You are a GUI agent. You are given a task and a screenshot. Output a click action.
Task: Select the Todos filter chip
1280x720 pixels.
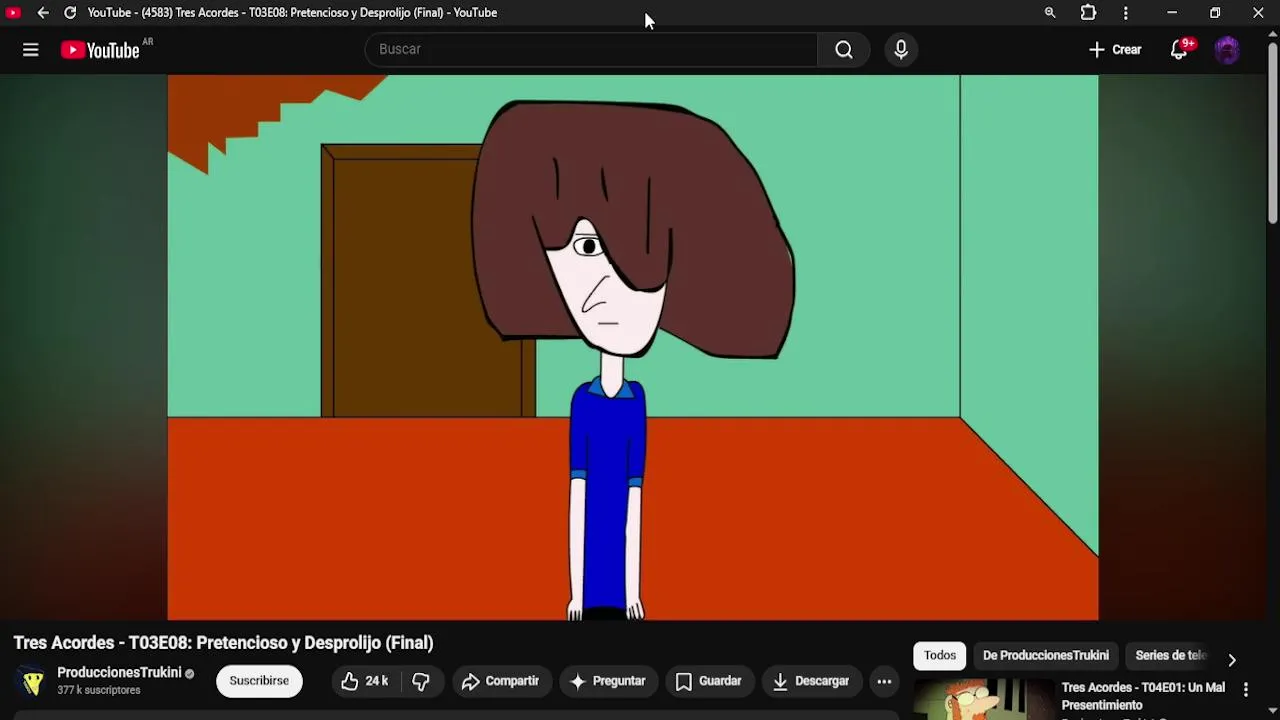[x=940, y=655]
